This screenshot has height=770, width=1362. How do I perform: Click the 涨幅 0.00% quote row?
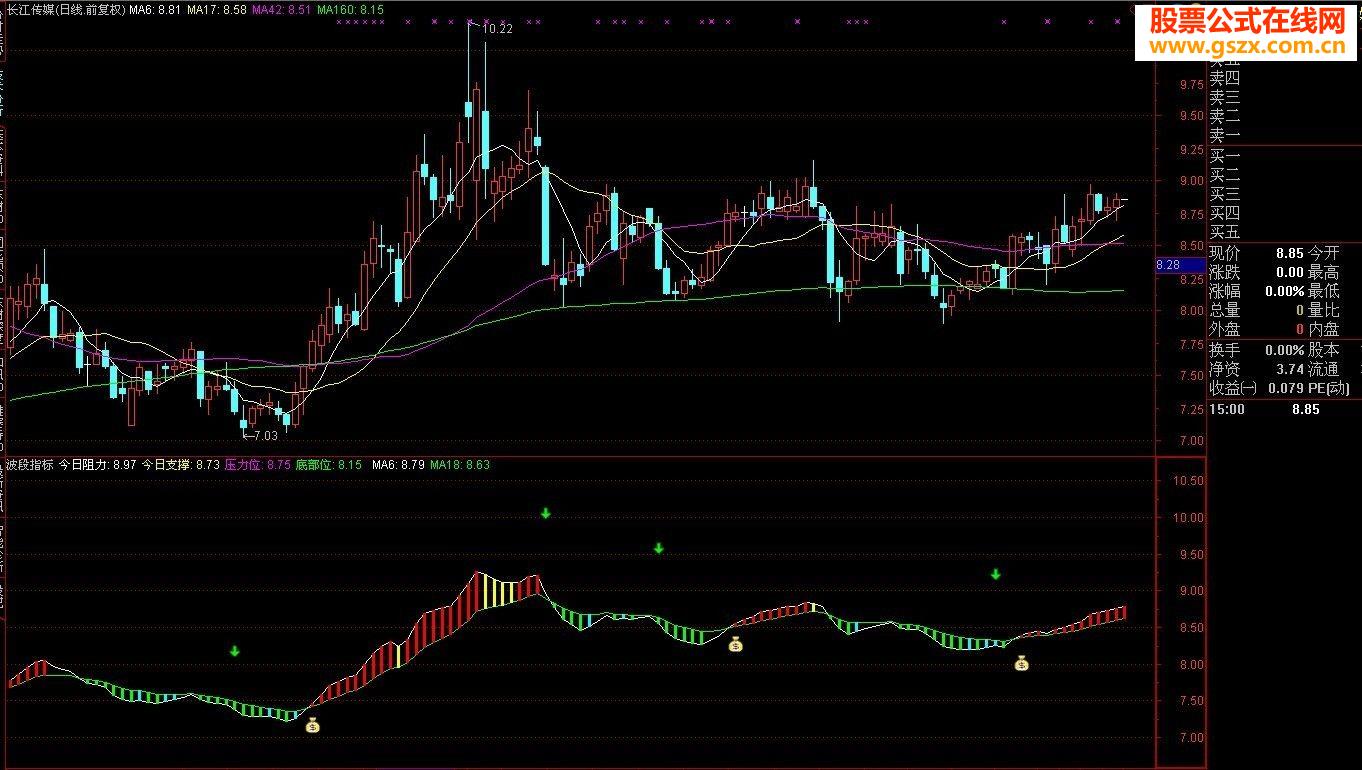(1257, 291)
